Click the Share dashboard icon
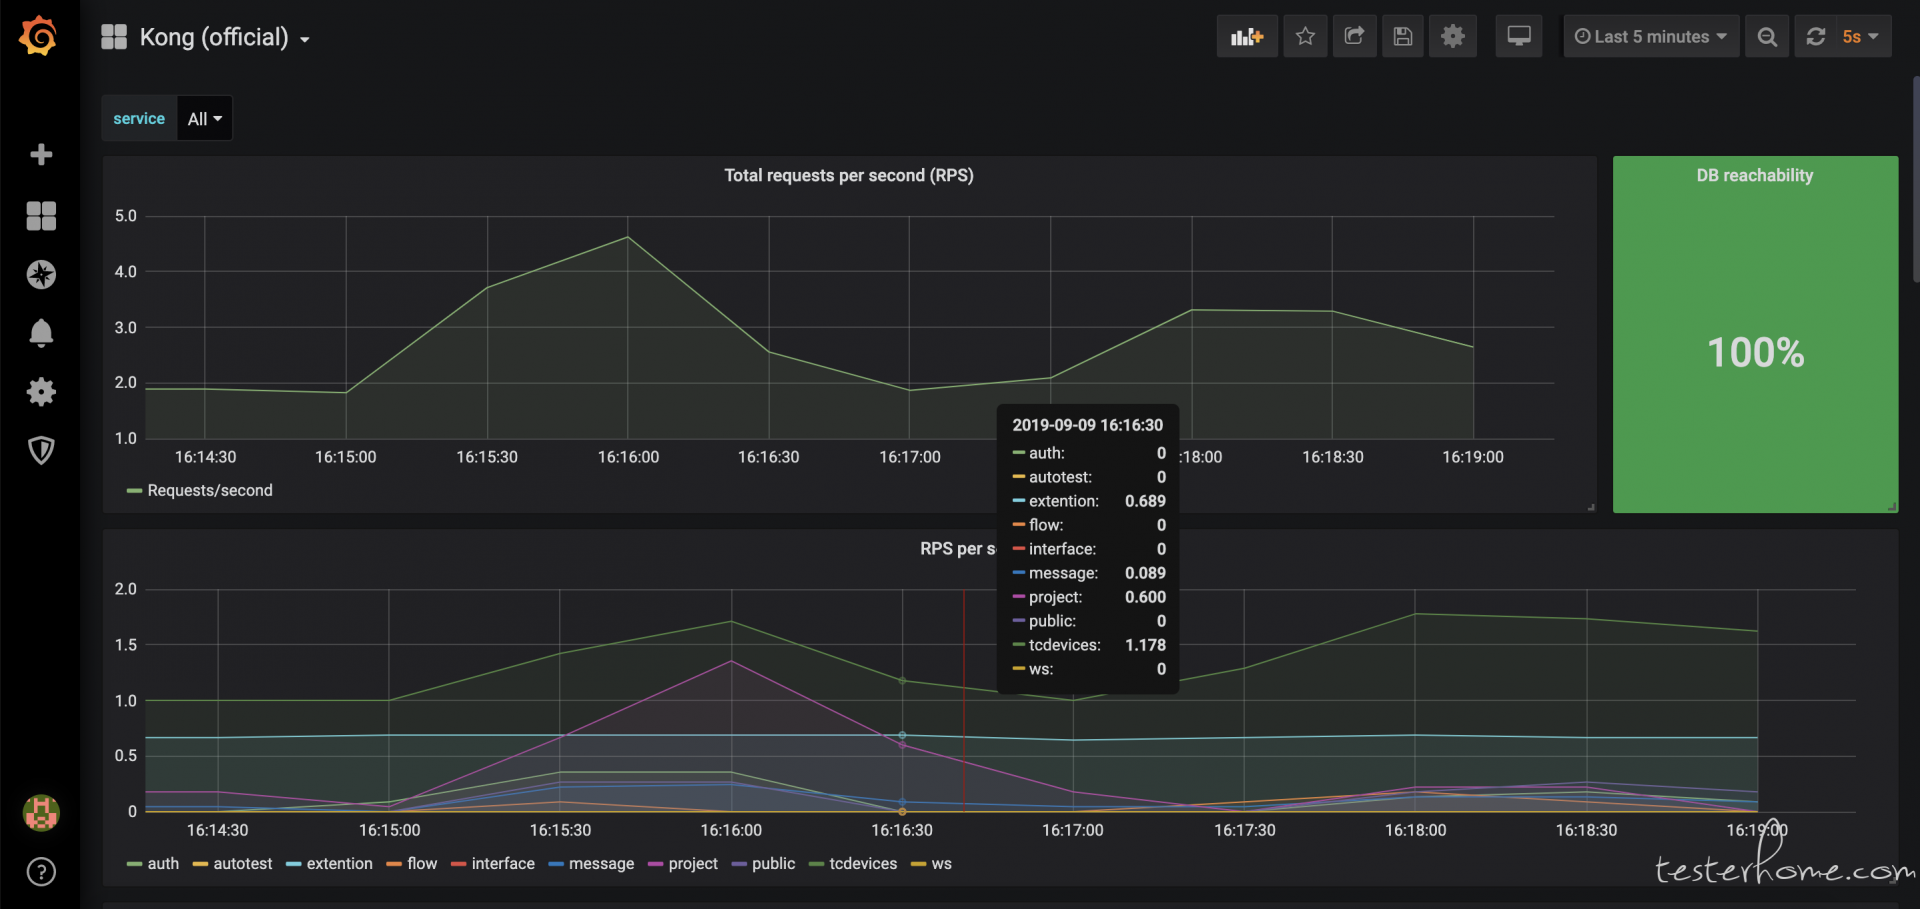The image size is (1920, 909). 1354,37
